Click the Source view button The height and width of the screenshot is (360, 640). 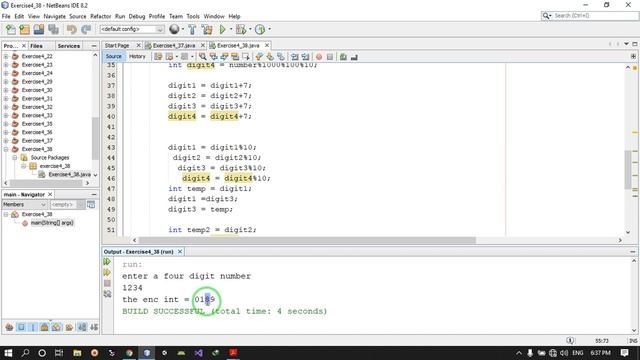tap(113, 57)
